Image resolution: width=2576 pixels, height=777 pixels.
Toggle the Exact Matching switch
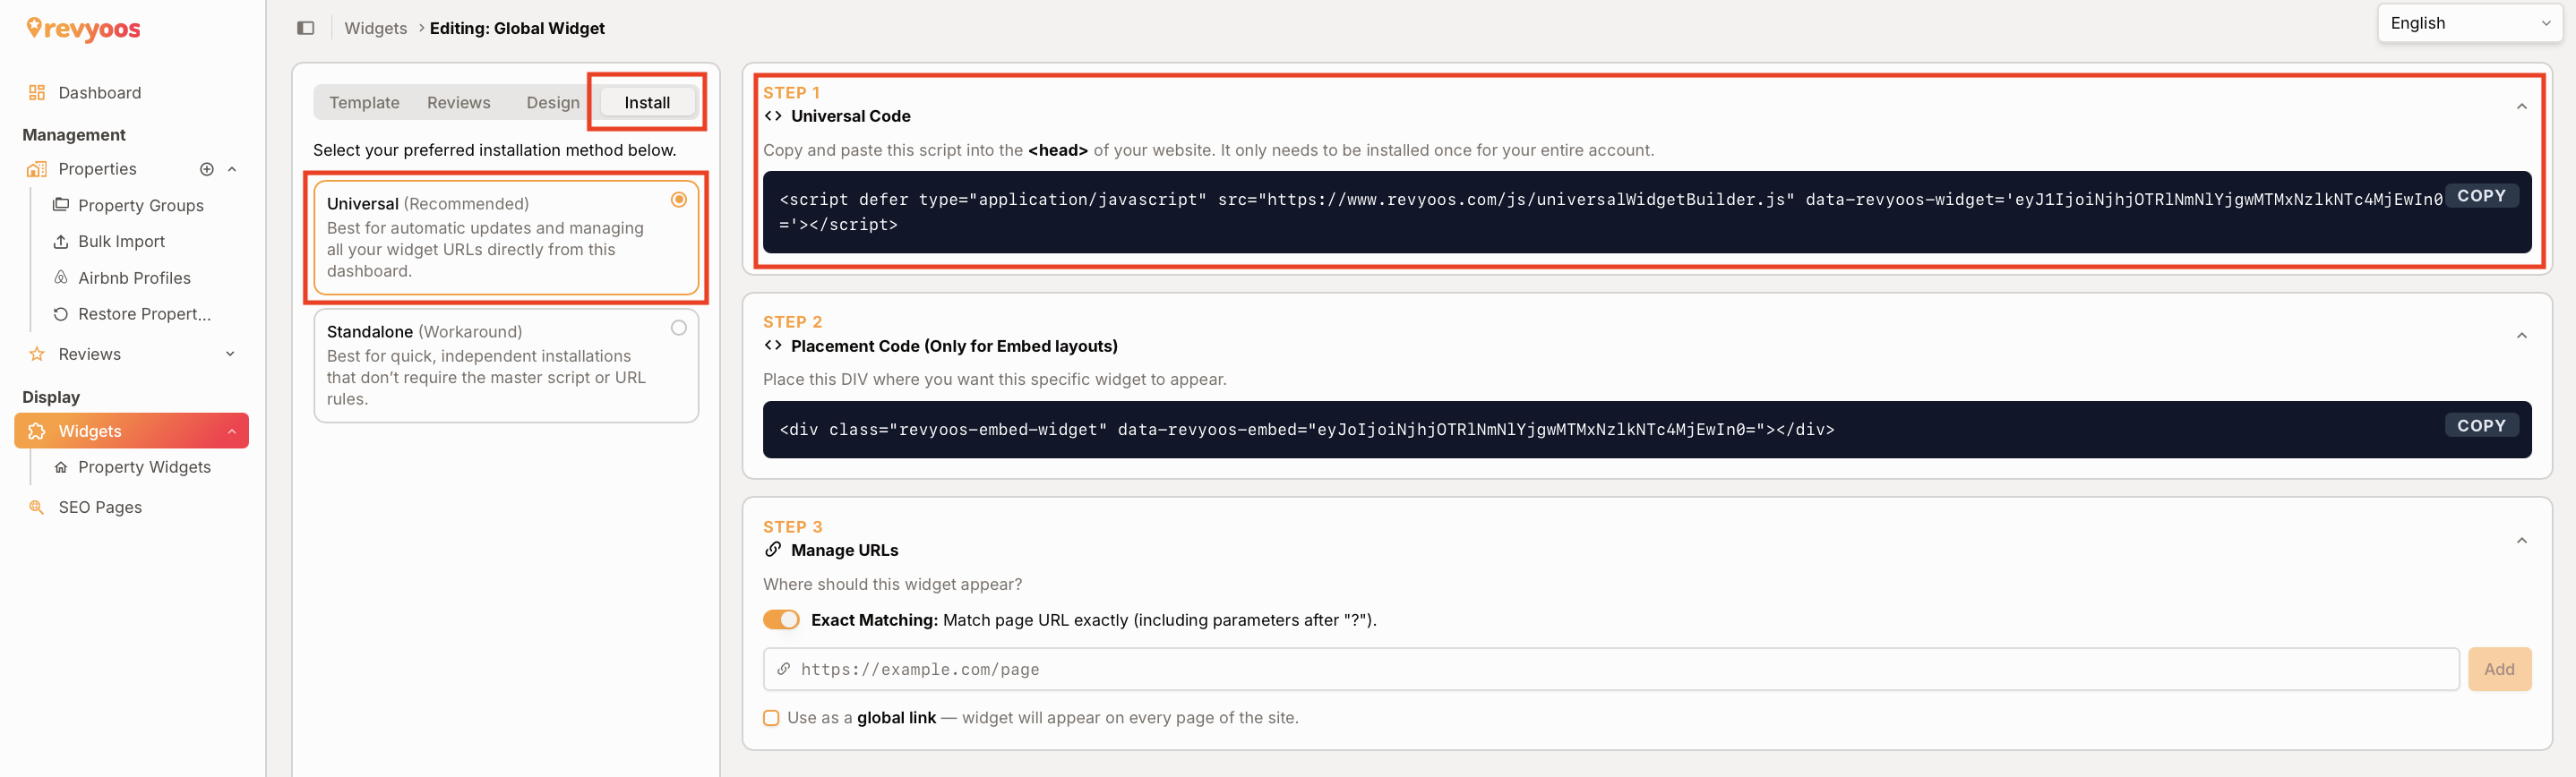(781, 620)
